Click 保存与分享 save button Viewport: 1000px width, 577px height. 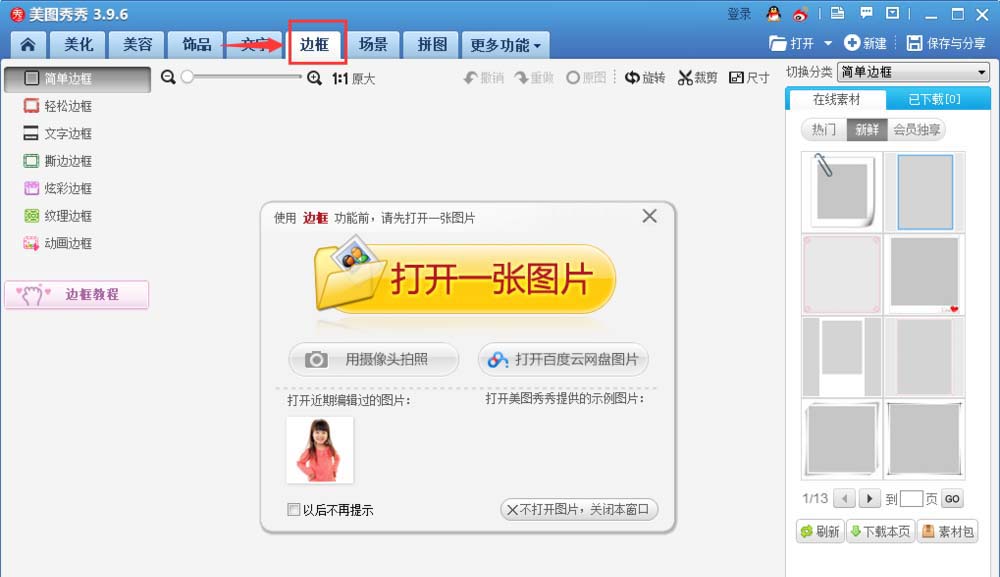point(946,43)
